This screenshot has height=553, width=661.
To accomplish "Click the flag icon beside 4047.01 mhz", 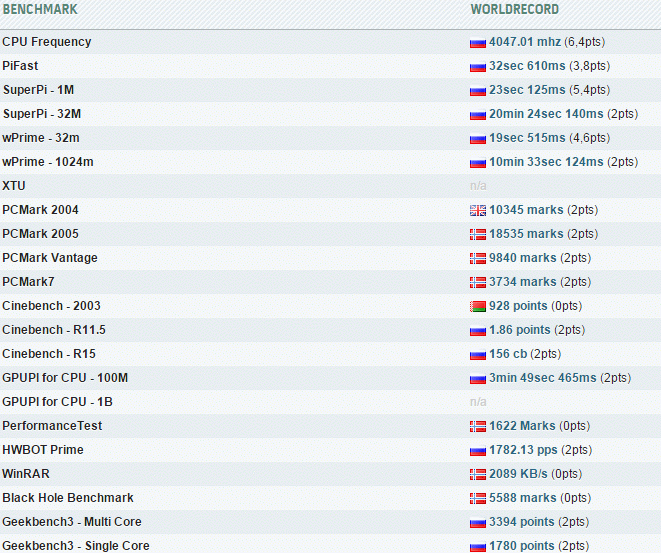I will pyautogui.click(x=478, y=43).
